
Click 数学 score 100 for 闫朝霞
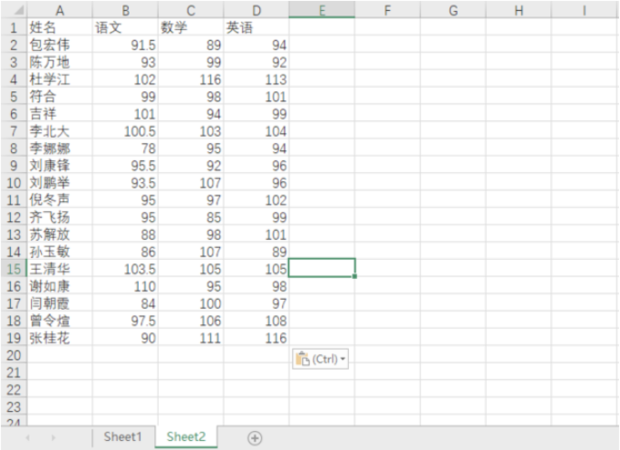click(x=191, y=303)
